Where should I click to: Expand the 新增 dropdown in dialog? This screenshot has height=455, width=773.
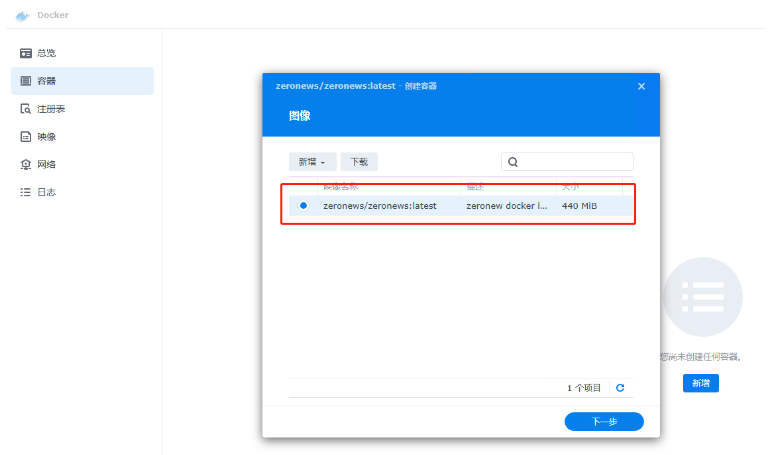pos(313,162)
